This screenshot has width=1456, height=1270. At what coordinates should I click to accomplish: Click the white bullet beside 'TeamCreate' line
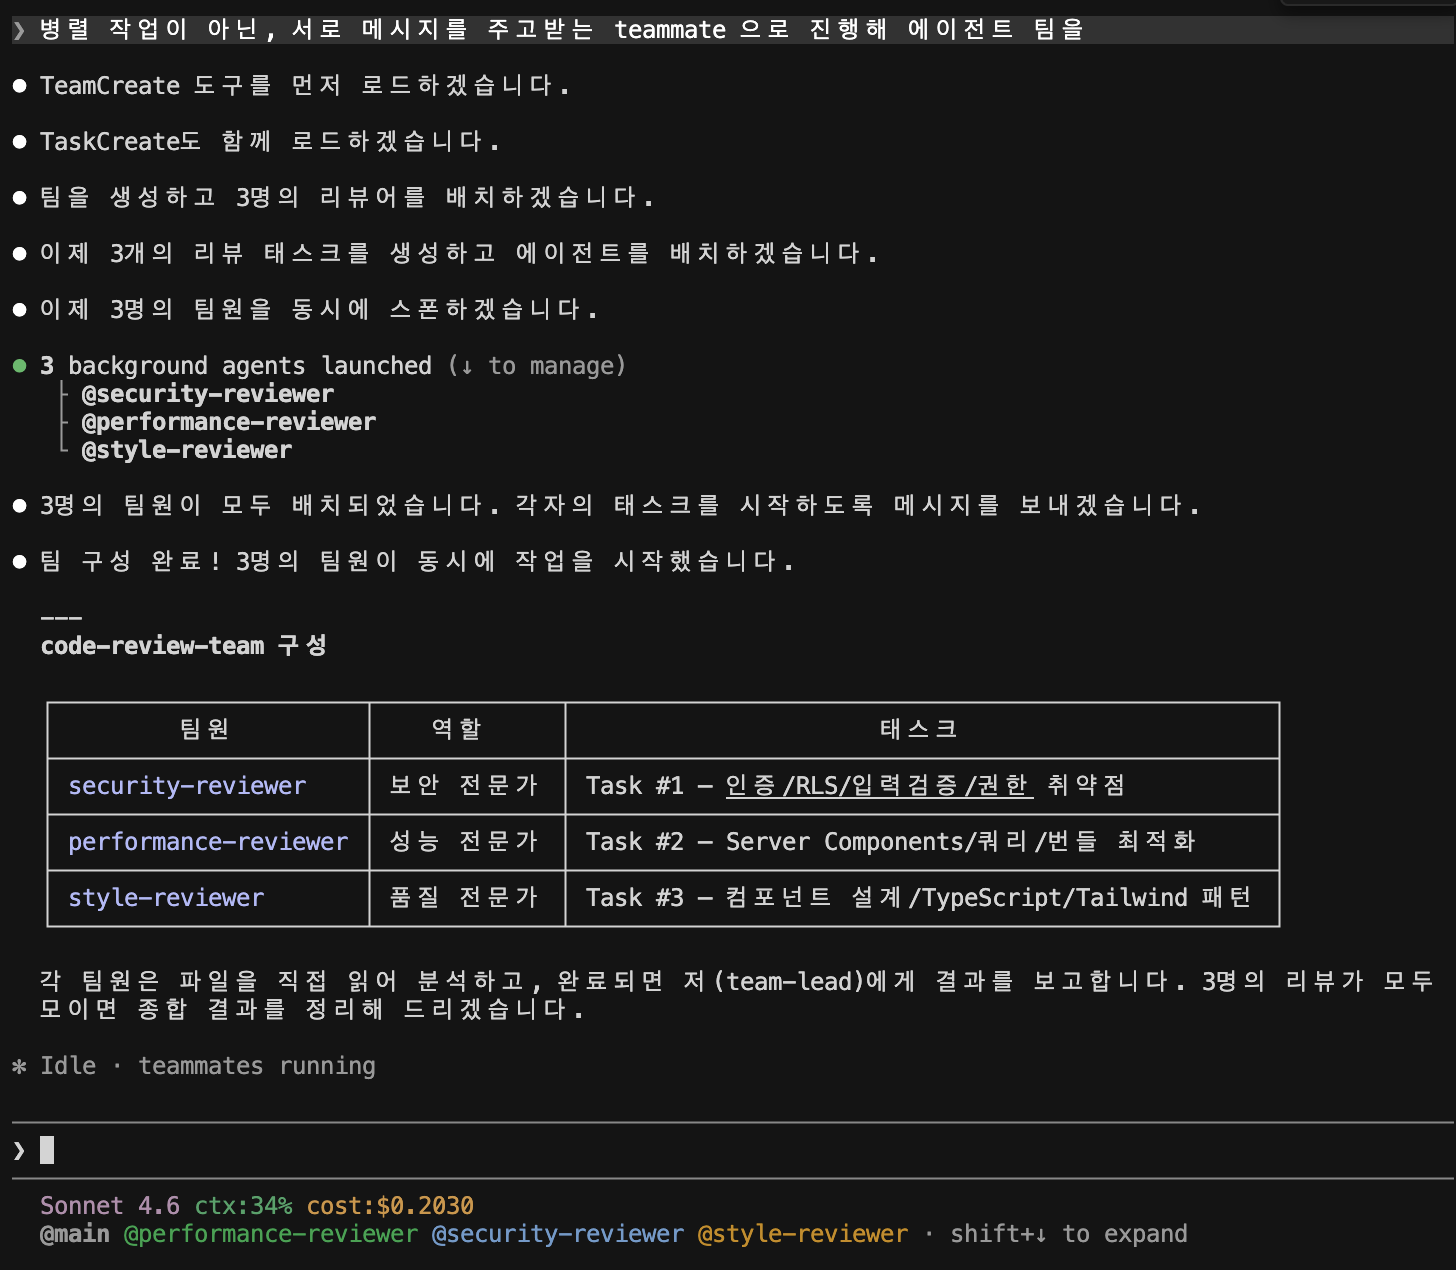19,86
